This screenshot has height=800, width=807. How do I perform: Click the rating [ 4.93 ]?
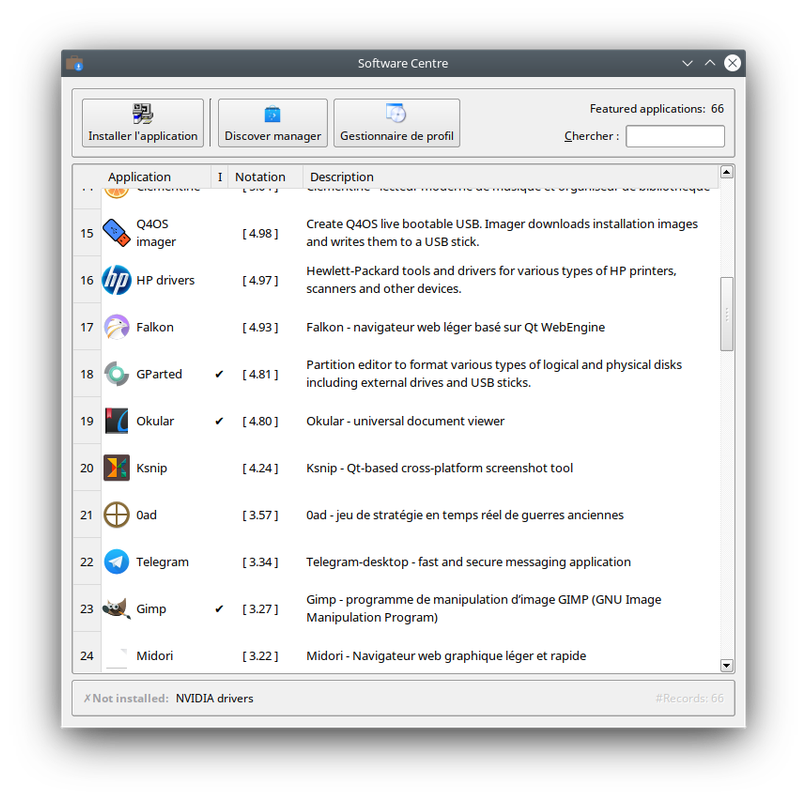tap(260, 327)
